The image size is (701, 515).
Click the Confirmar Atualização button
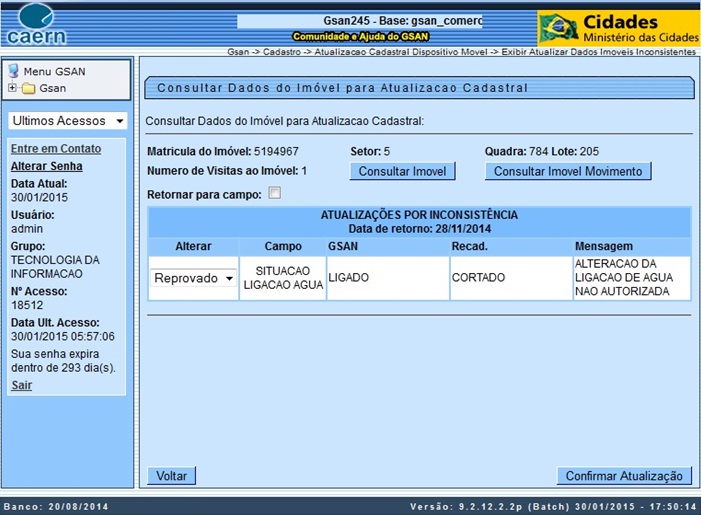[623, 476]
